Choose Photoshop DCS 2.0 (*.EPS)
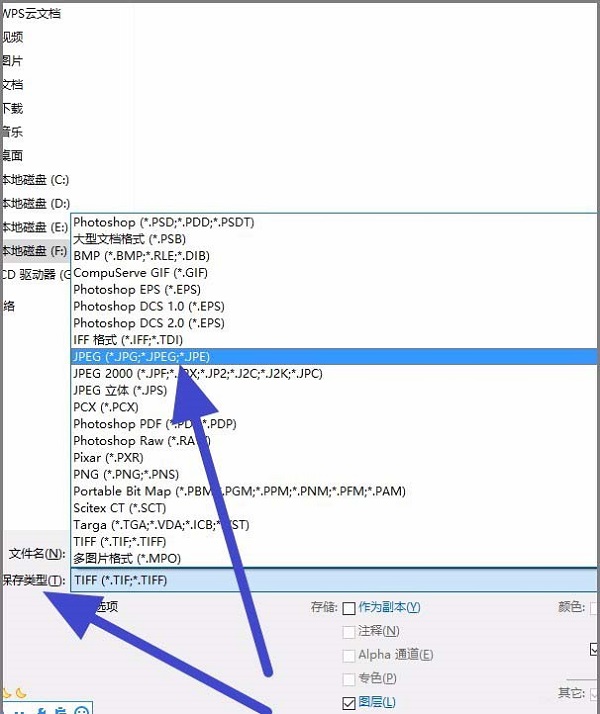Screen dimensions: 600x714 pos(334,323)
